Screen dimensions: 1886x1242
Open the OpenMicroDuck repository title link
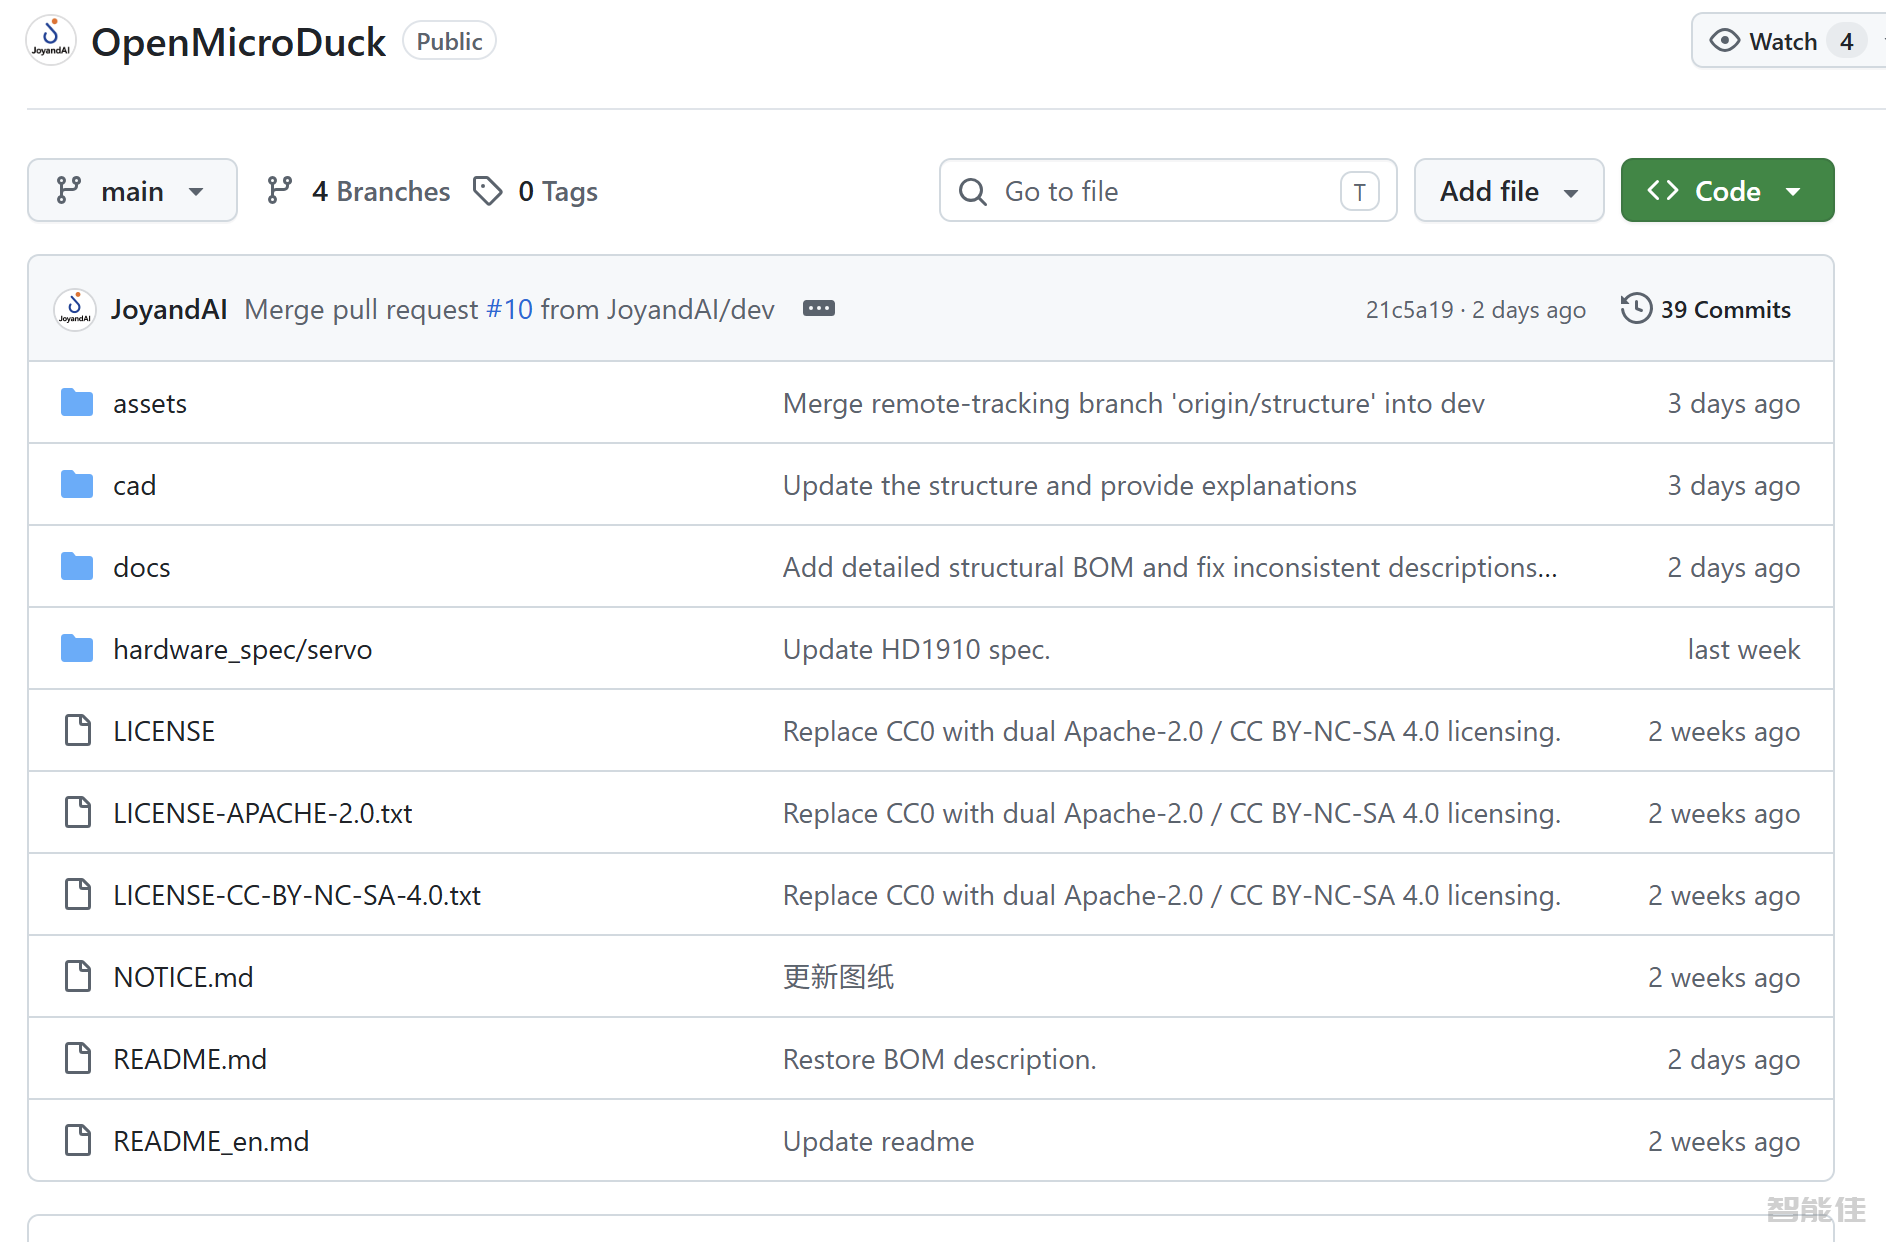(238, 42)
